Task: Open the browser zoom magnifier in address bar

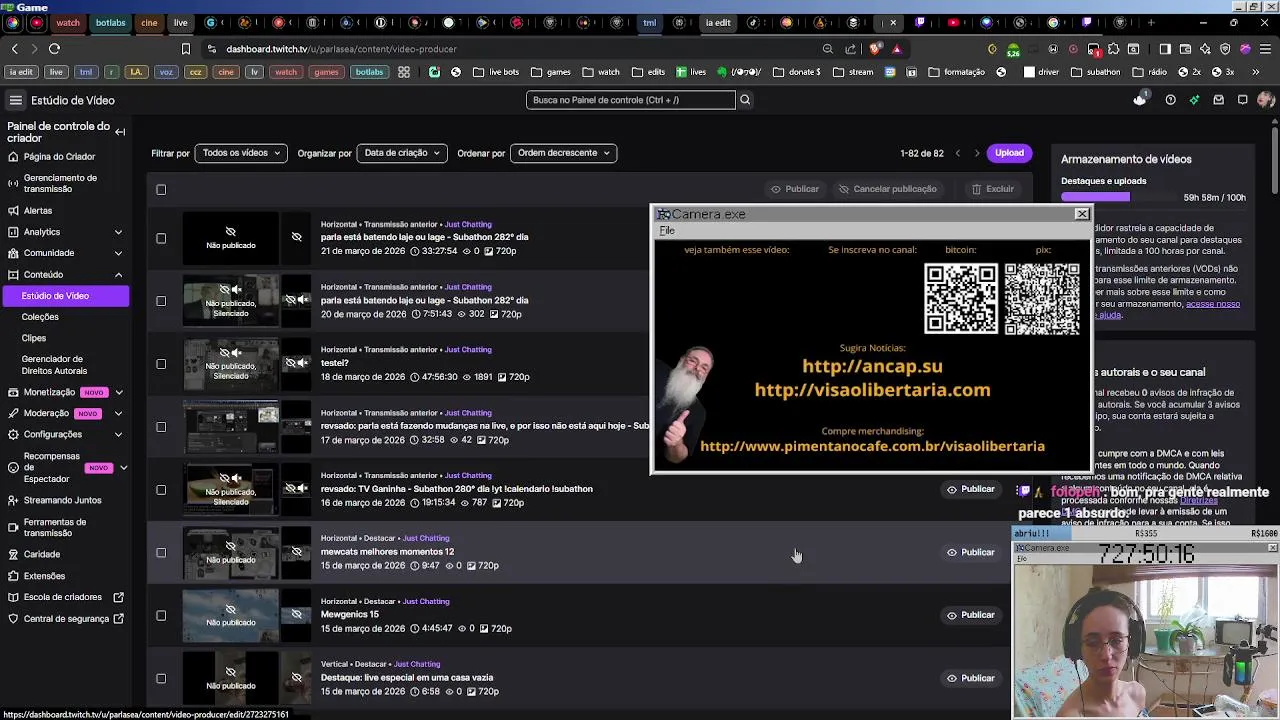Action: click(x=827, y=49)
